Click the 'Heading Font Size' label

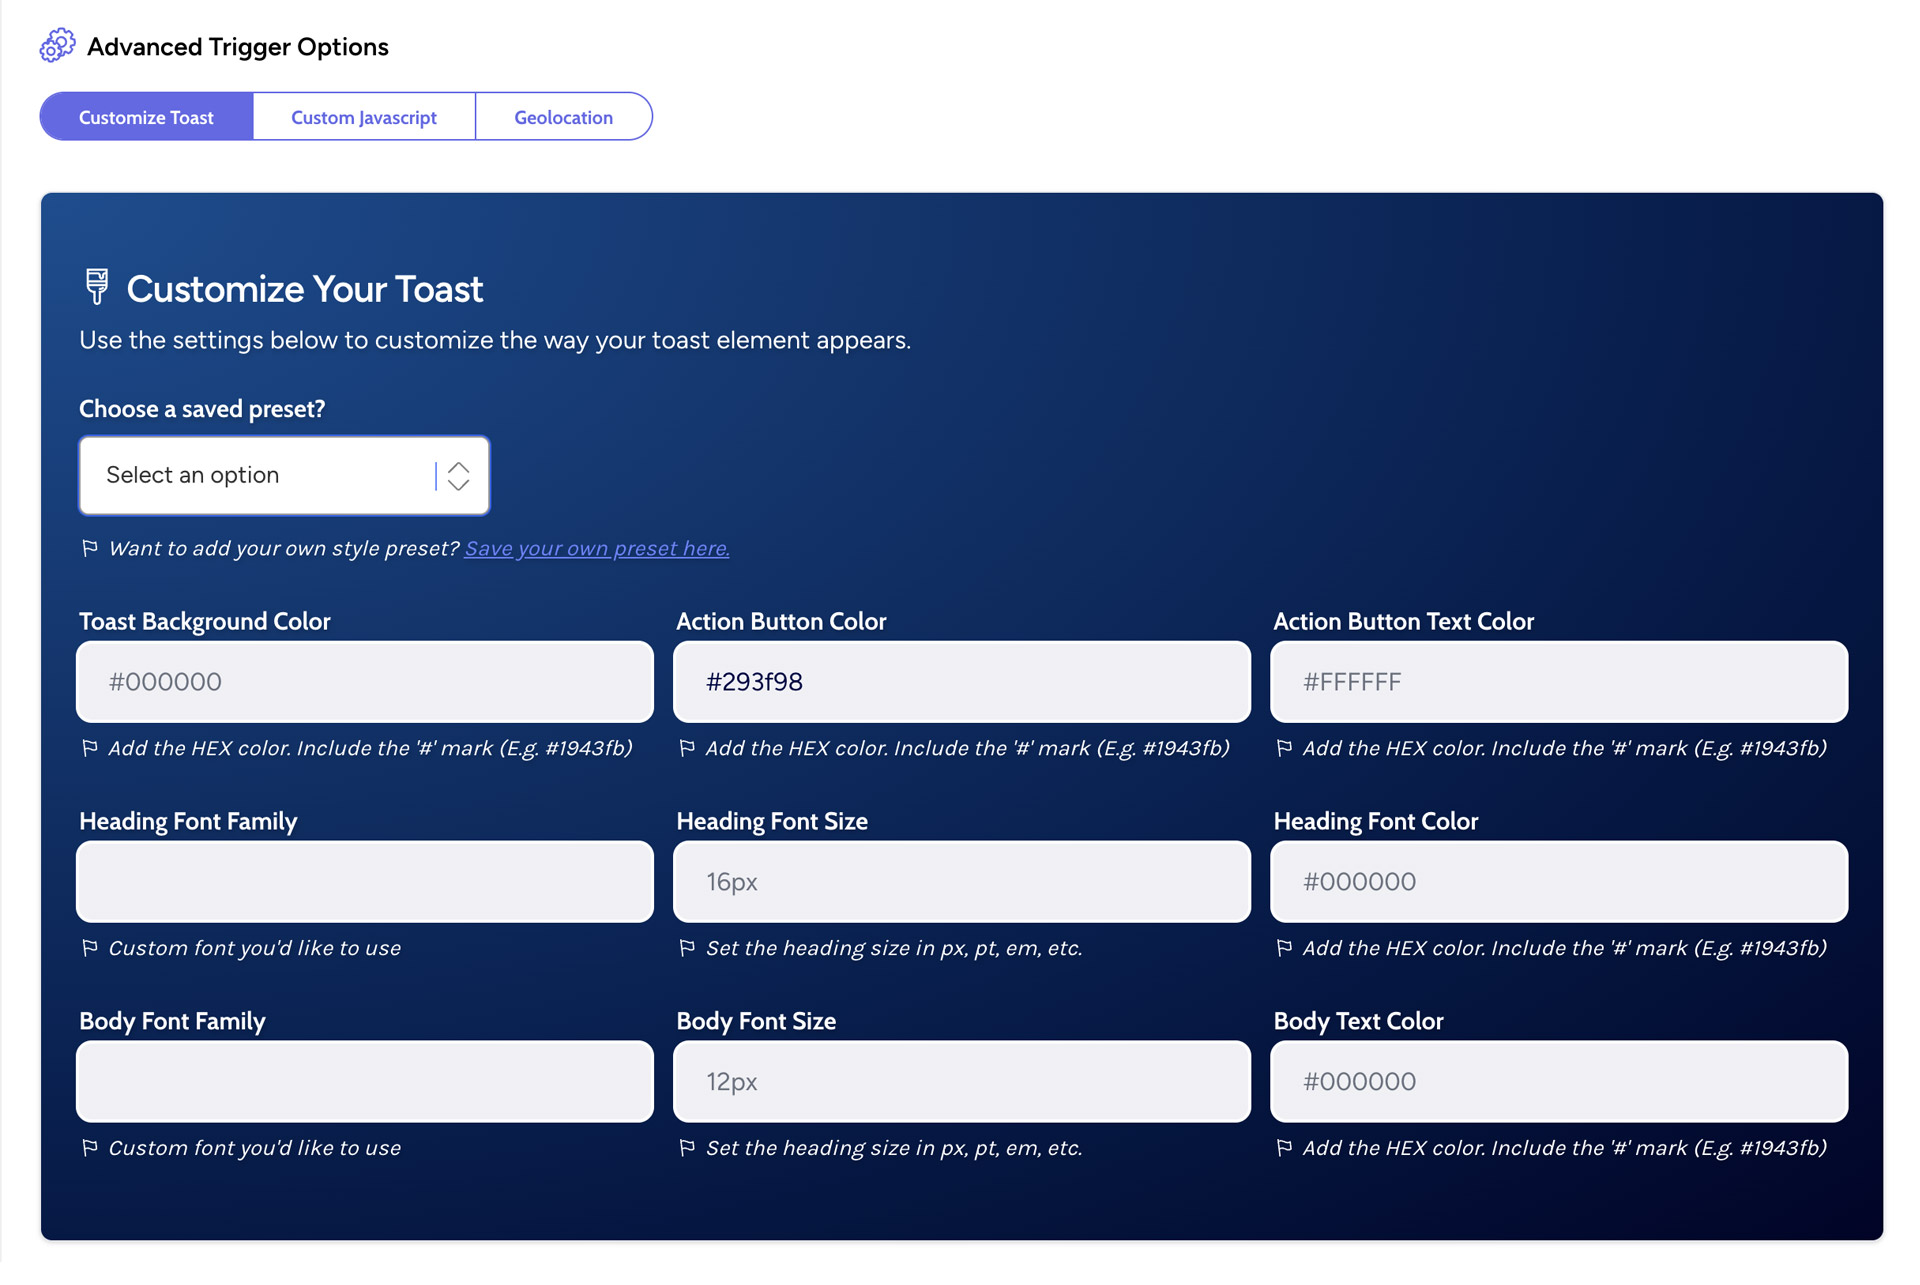(x=772, y=822)
